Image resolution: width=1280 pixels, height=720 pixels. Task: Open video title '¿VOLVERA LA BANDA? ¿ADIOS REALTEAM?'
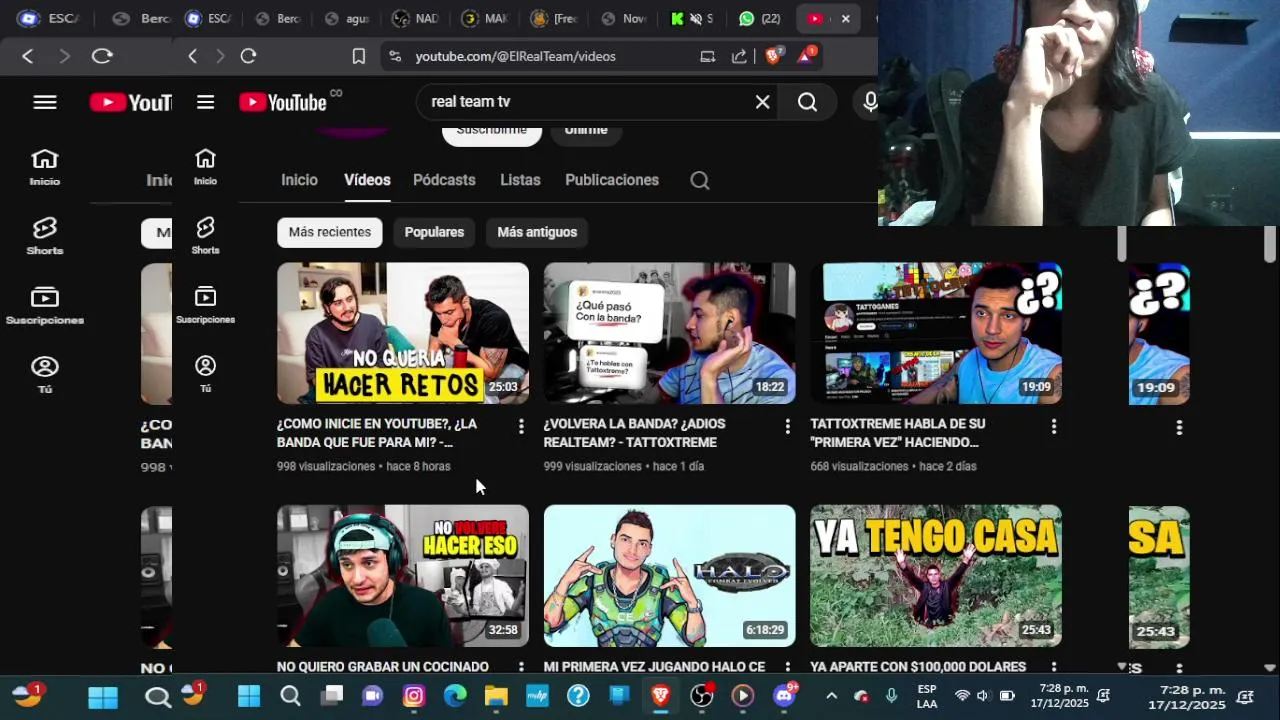click(x=634, y=433)
